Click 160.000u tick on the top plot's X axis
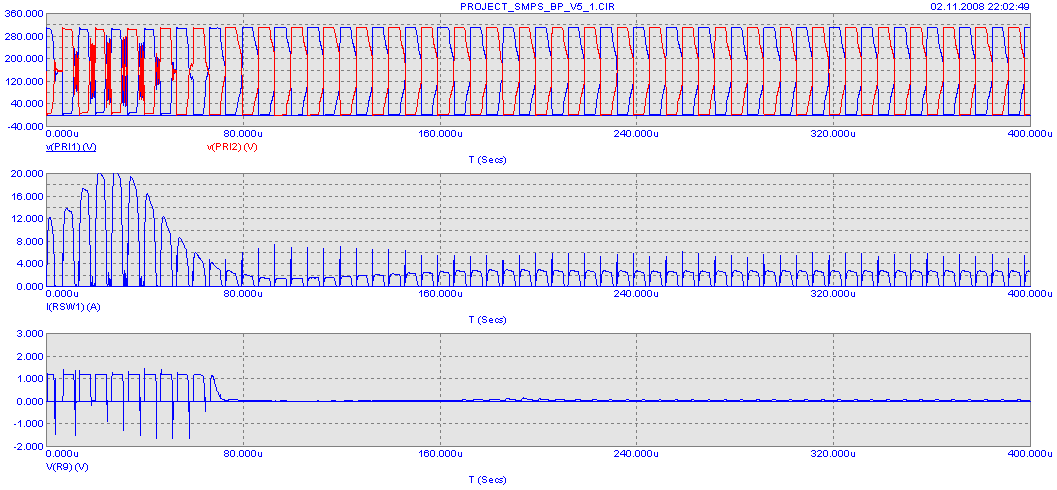Viewport: 1057px width, 490px height. [439, 133]
